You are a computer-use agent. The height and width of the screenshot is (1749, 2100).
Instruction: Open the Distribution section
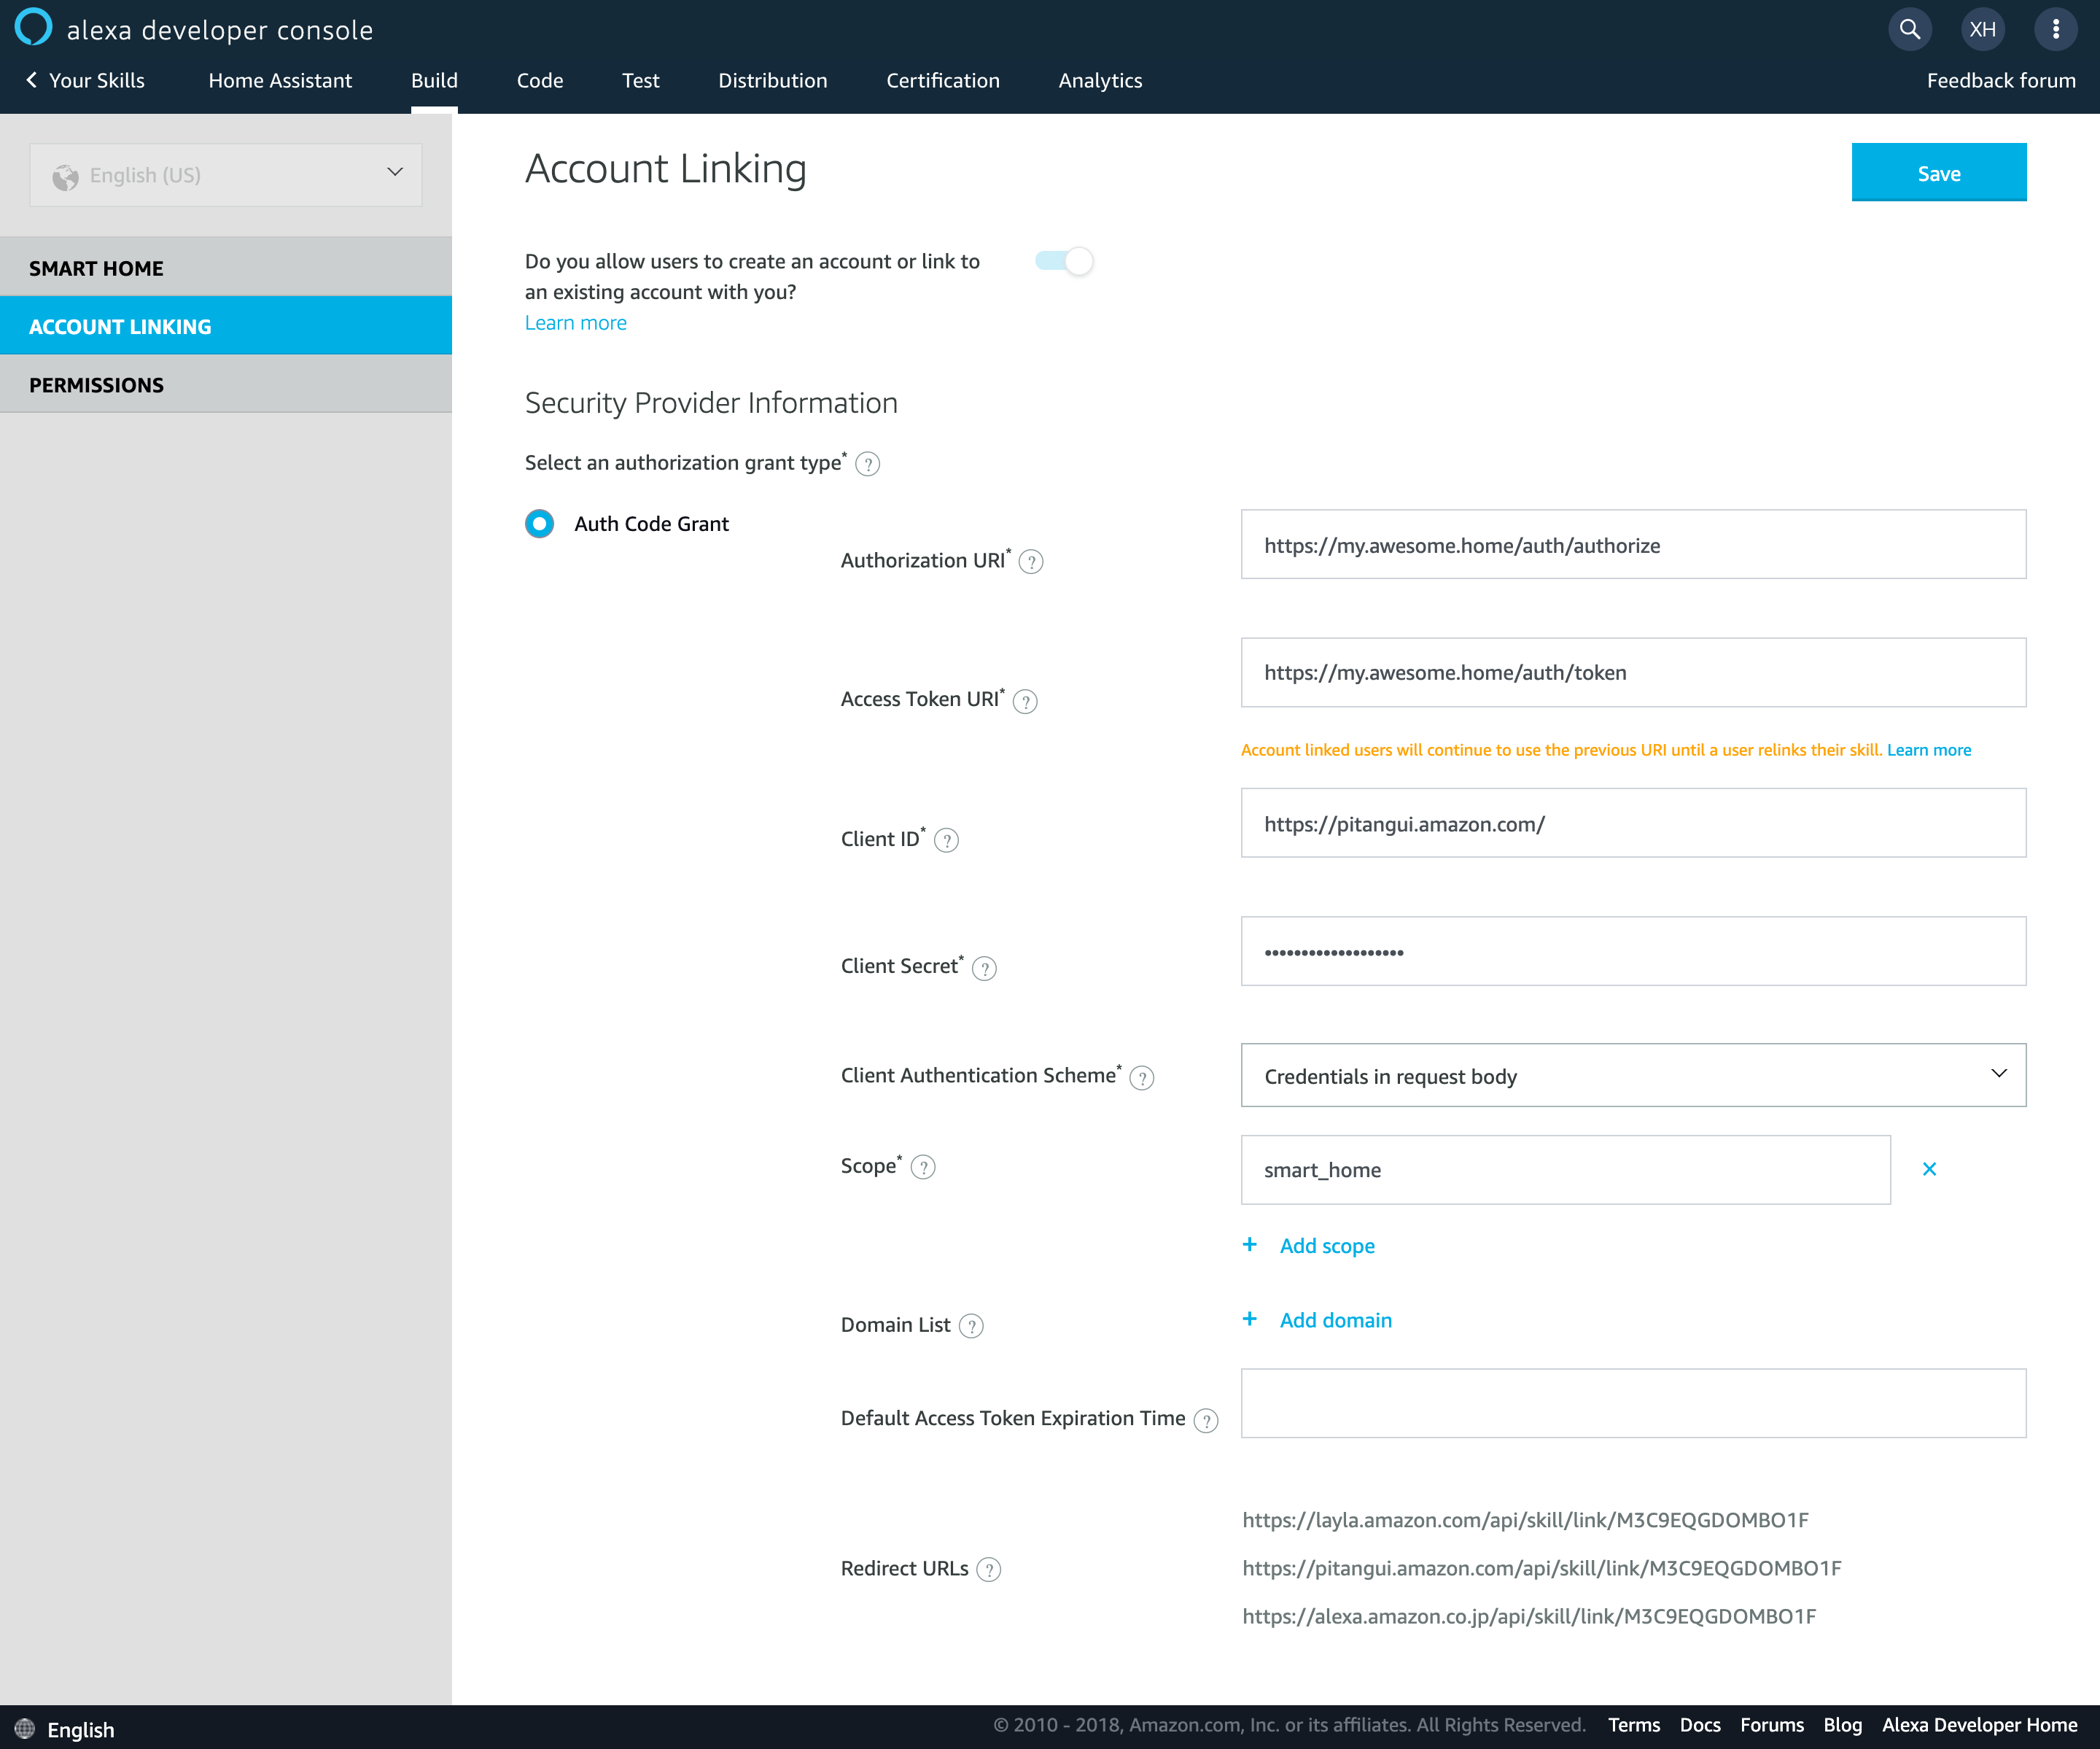click(772, 80)
